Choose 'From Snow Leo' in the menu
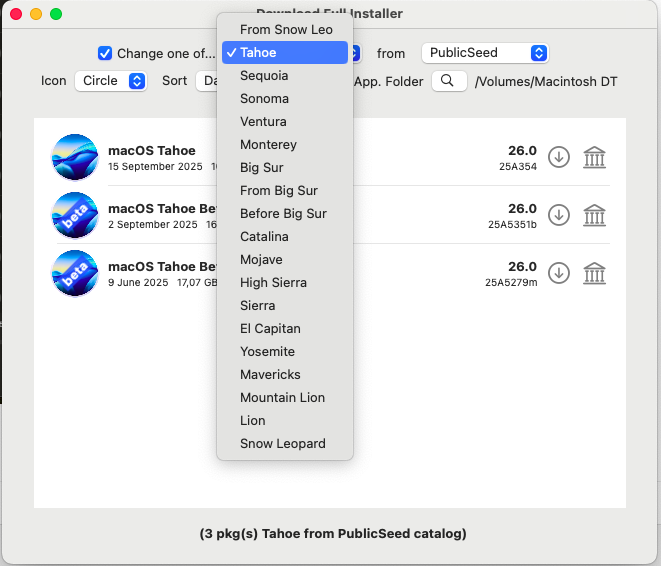Screen dimensions: 661x566 pyautogui.click(x=285, y=30)
